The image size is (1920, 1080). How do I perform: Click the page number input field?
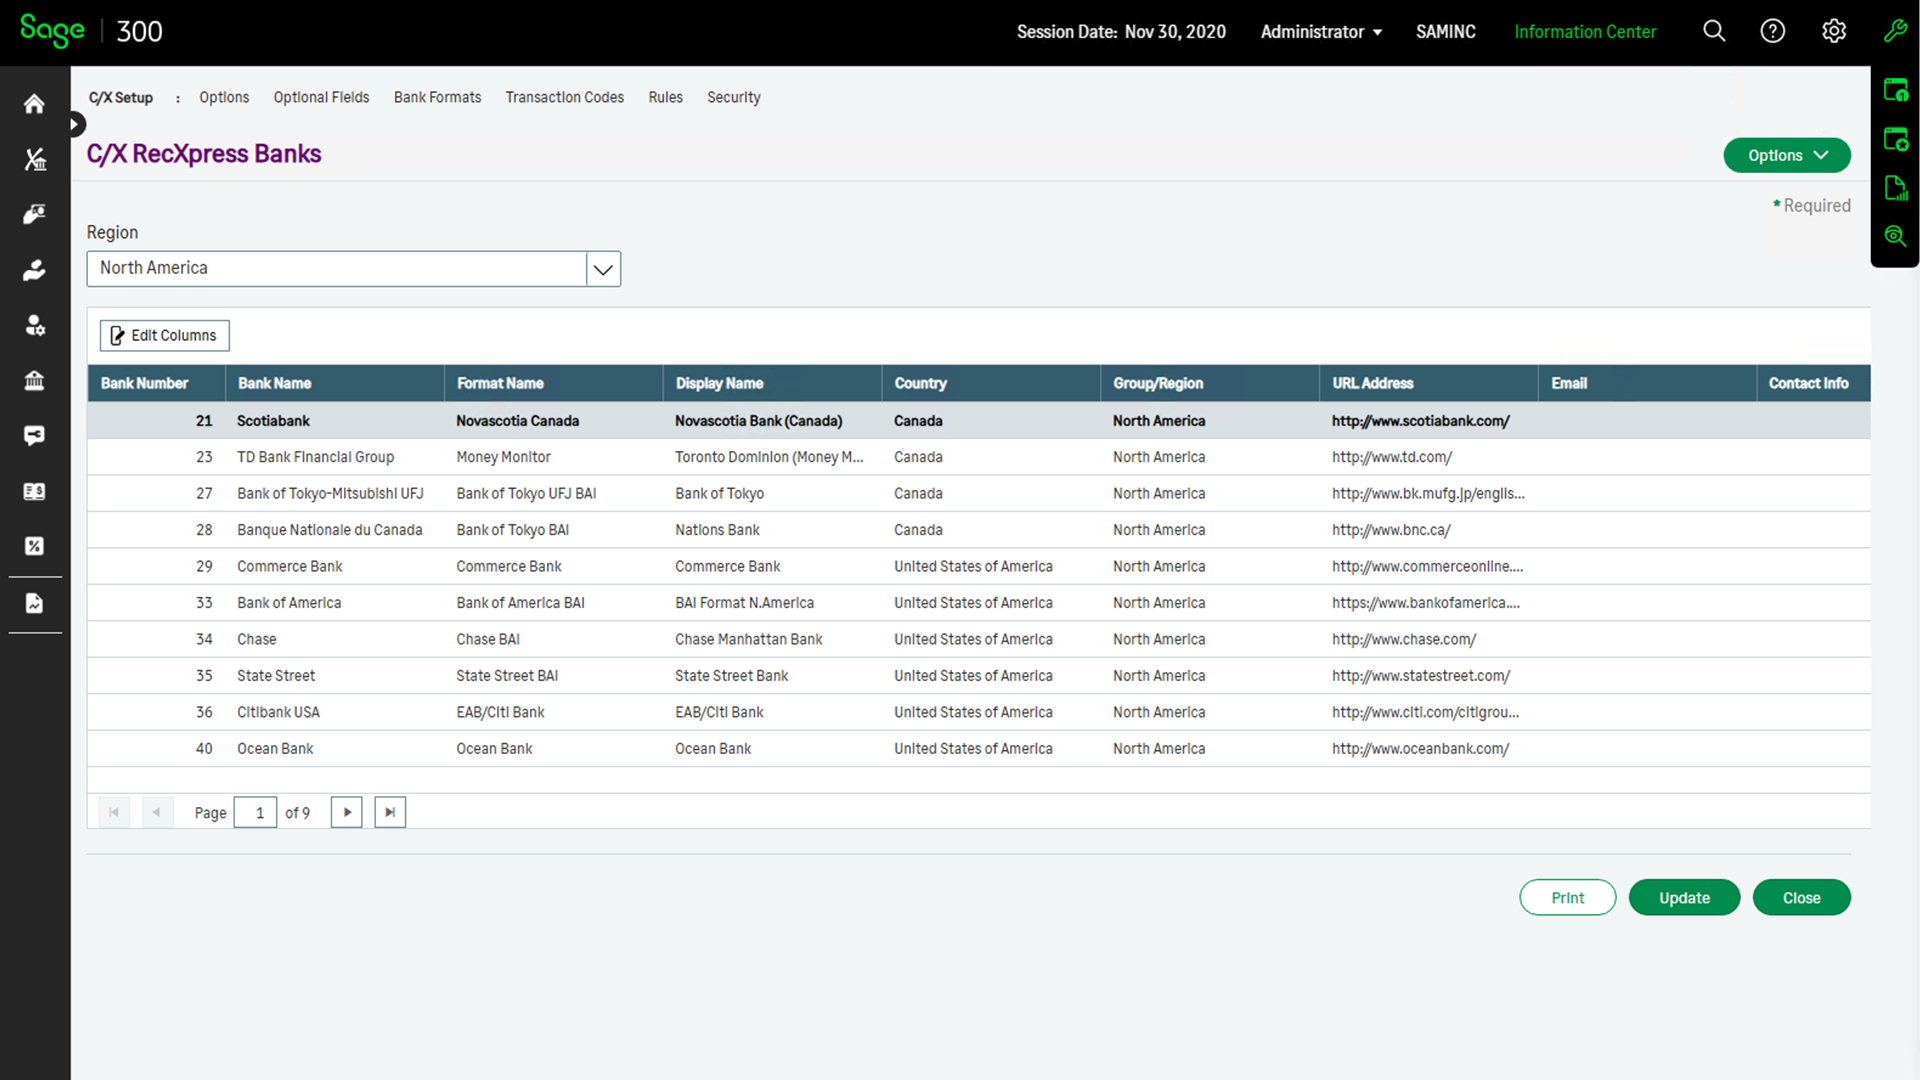pos(255,812)
